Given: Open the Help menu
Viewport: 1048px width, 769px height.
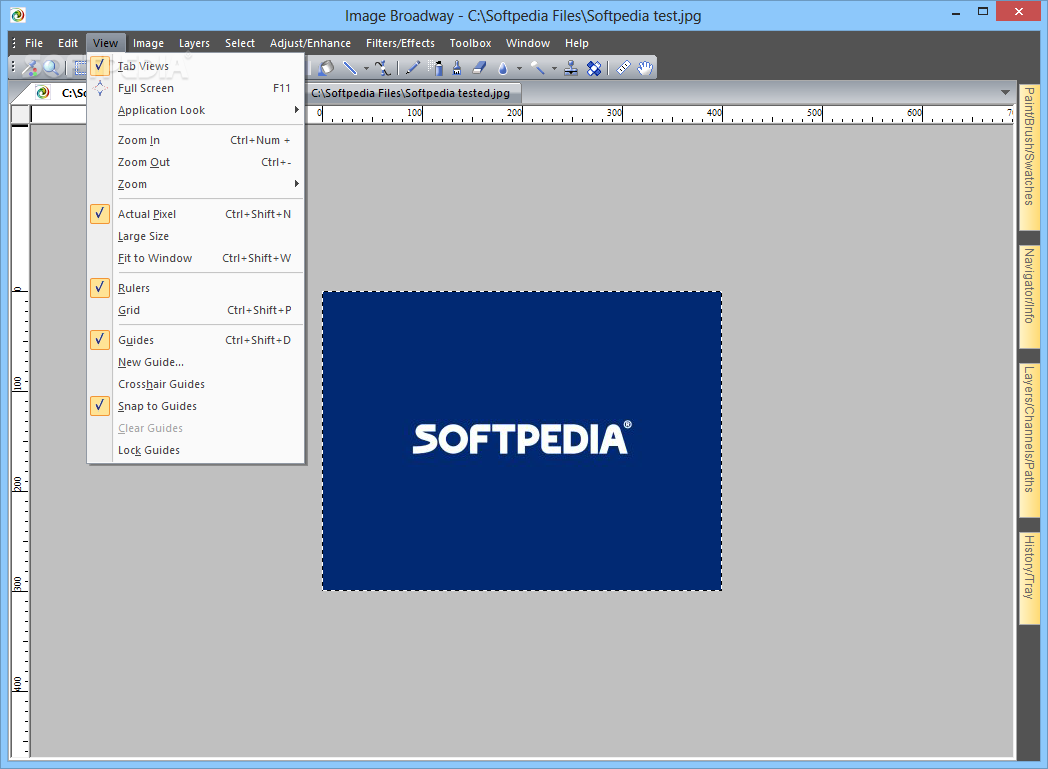Looking at the screenshot, I should [x=576, y=43].
